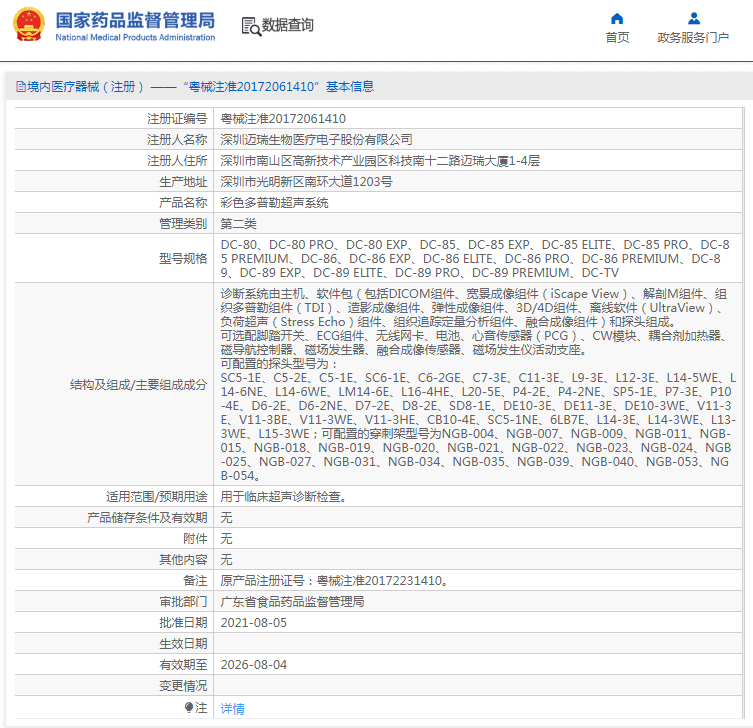Go to 首页 home link
The image size is (753, 728).
coord(617,37)
